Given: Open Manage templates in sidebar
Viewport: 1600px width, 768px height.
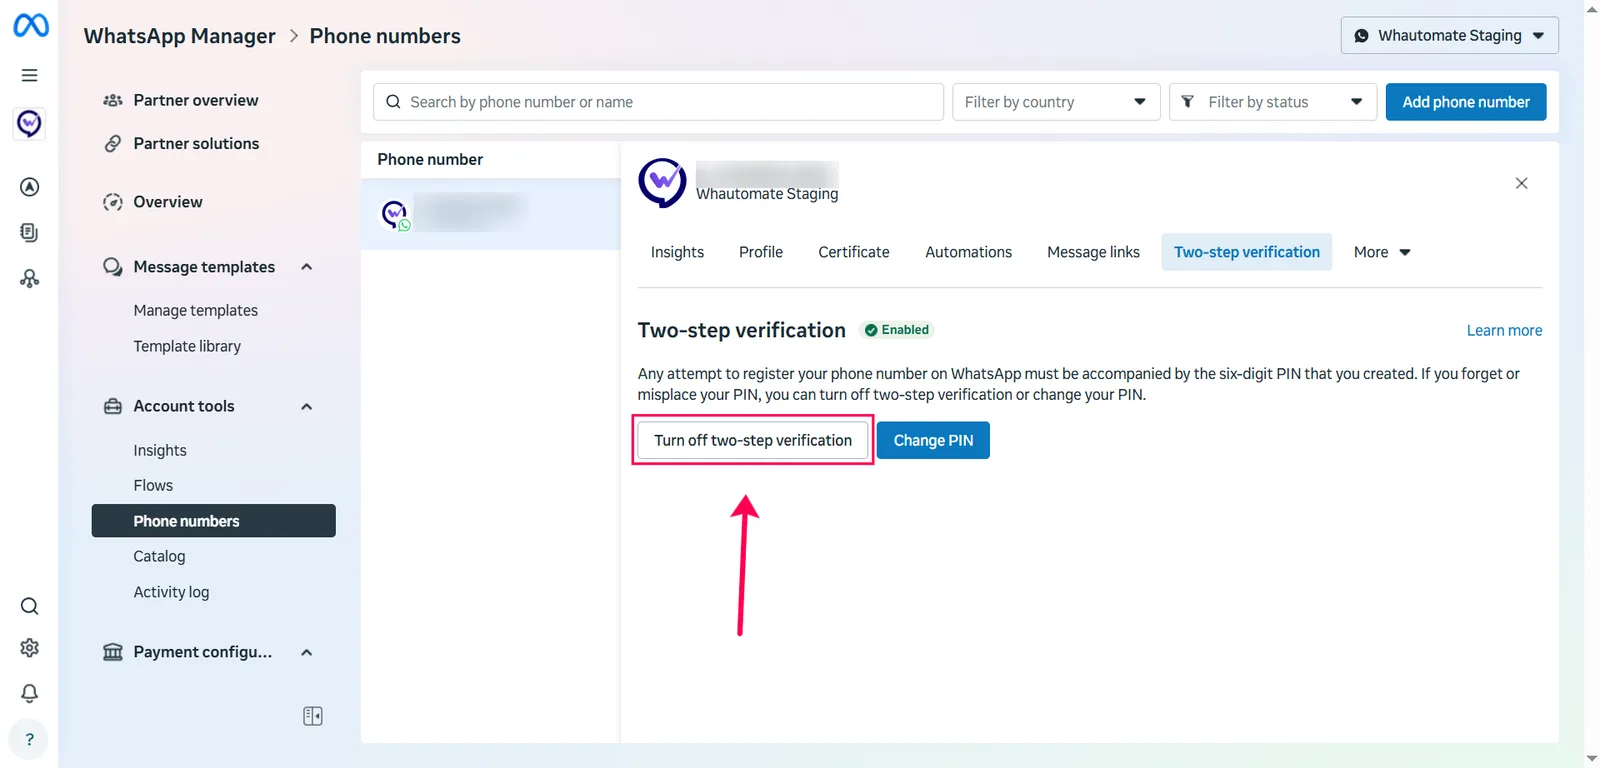Looking at the screenshot, I should coord(196,311).
